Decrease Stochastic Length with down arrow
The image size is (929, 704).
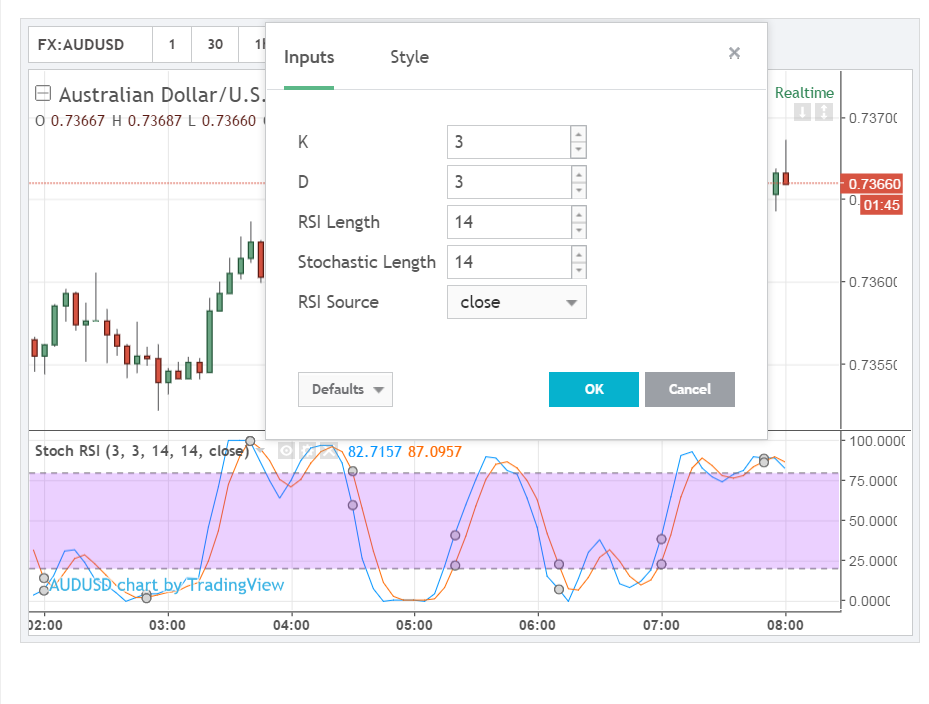tap(578, 270)
